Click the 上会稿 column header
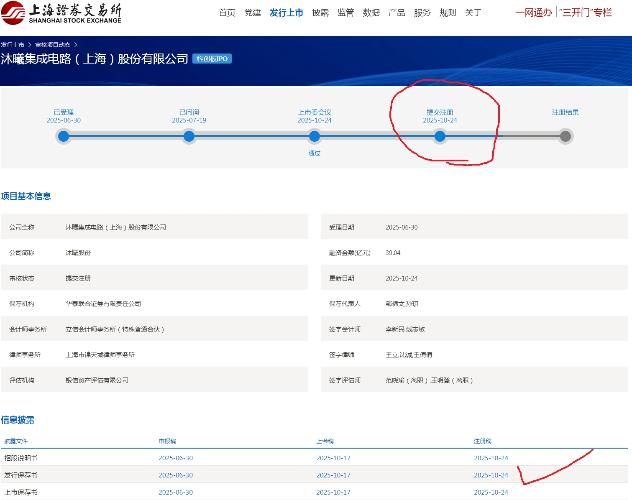The image size is (632, 500). 325,441
